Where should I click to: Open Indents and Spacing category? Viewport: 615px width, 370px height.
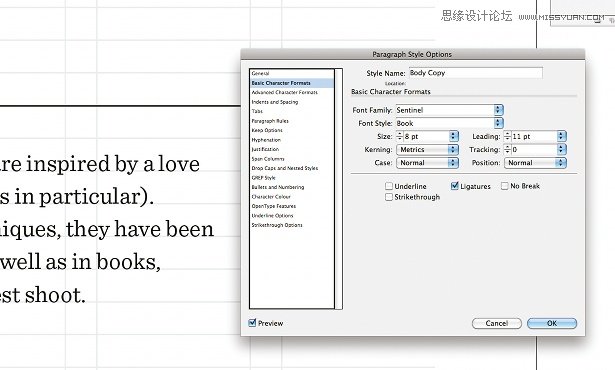coord(275,102)
